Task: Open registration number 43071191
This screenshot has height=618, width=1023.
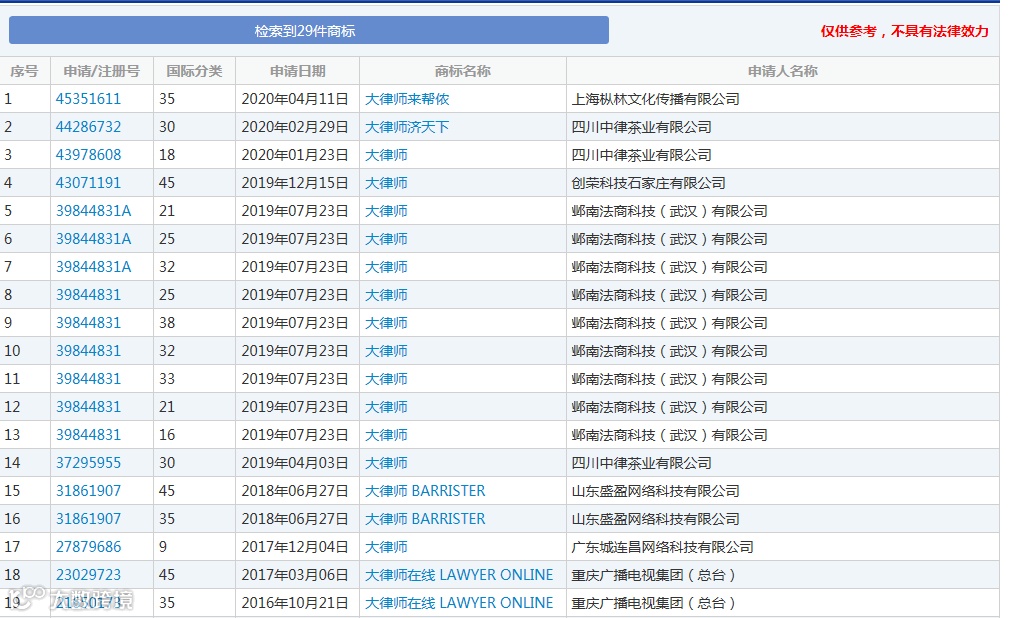Action: (88, 183)
